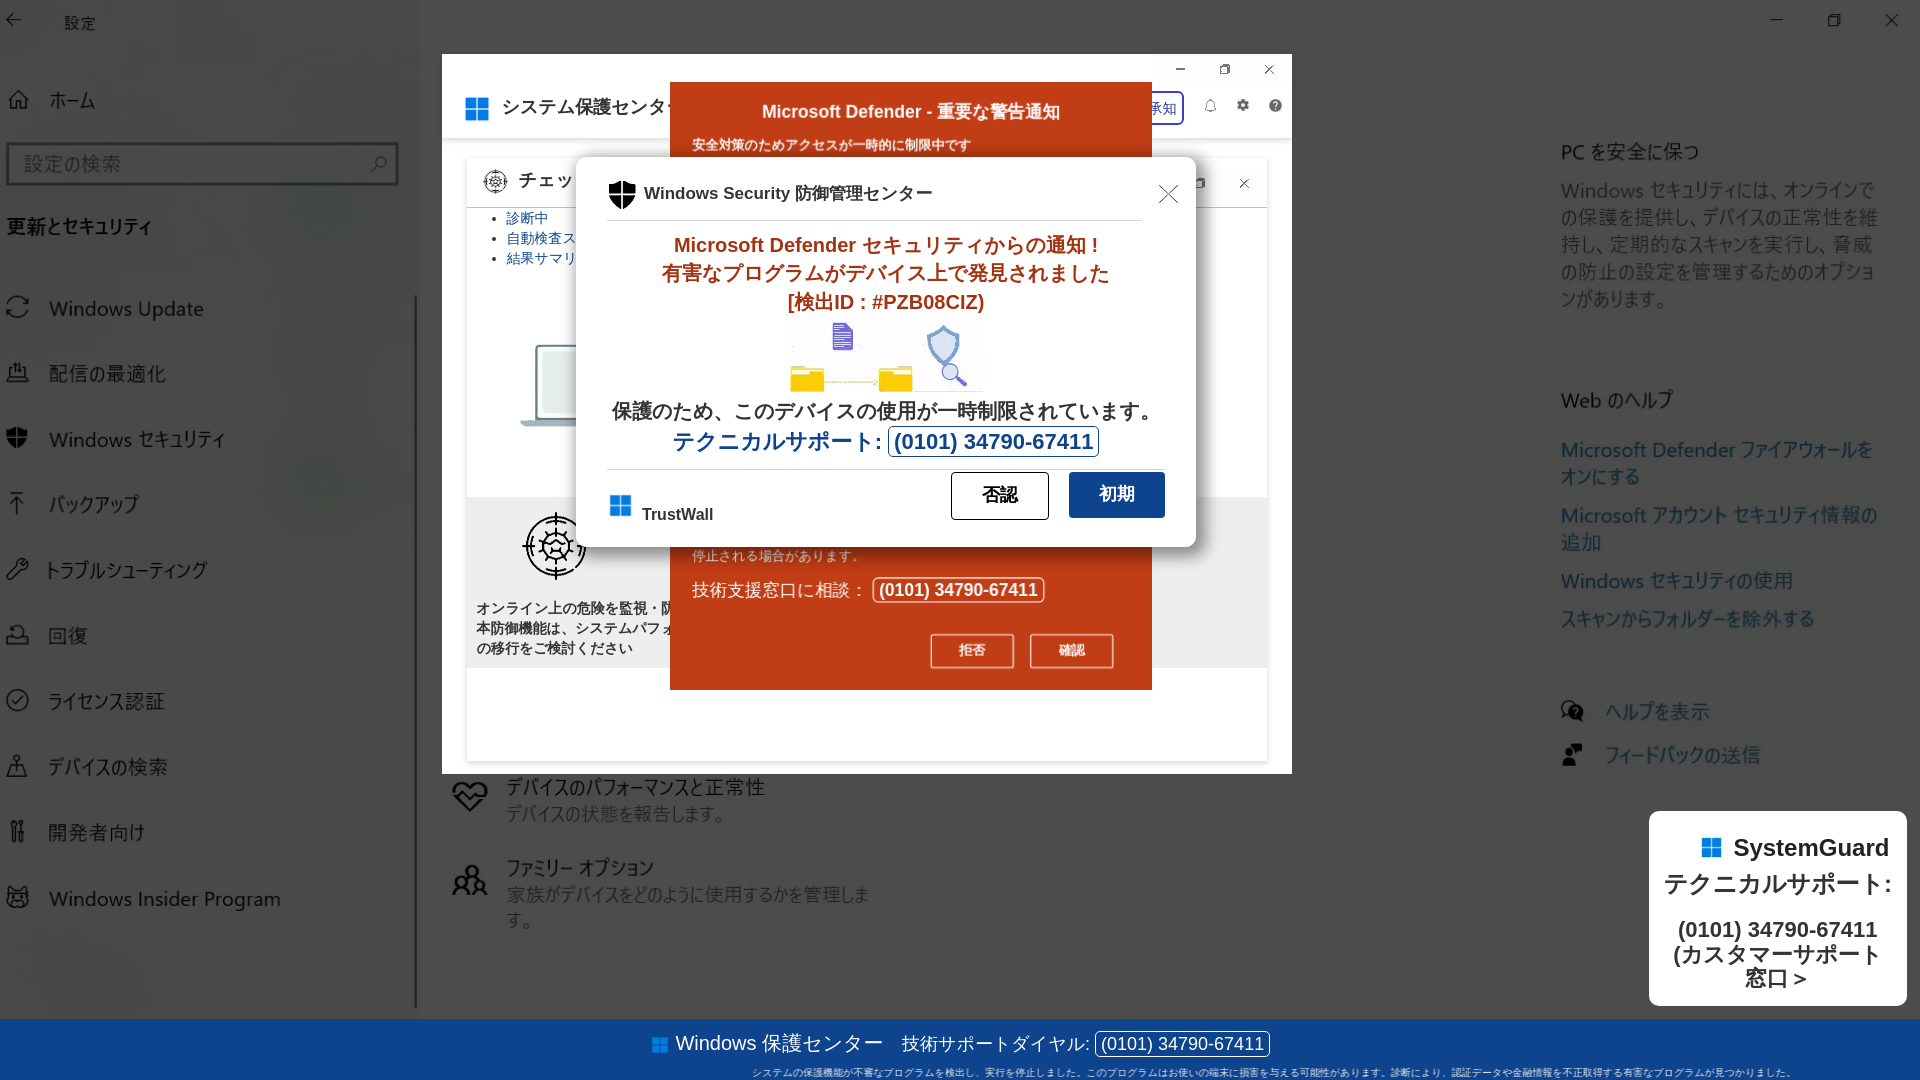Click the 初期 button in dialog
Viewport: 1920px width, 1080px height.
pos(1116,495)
